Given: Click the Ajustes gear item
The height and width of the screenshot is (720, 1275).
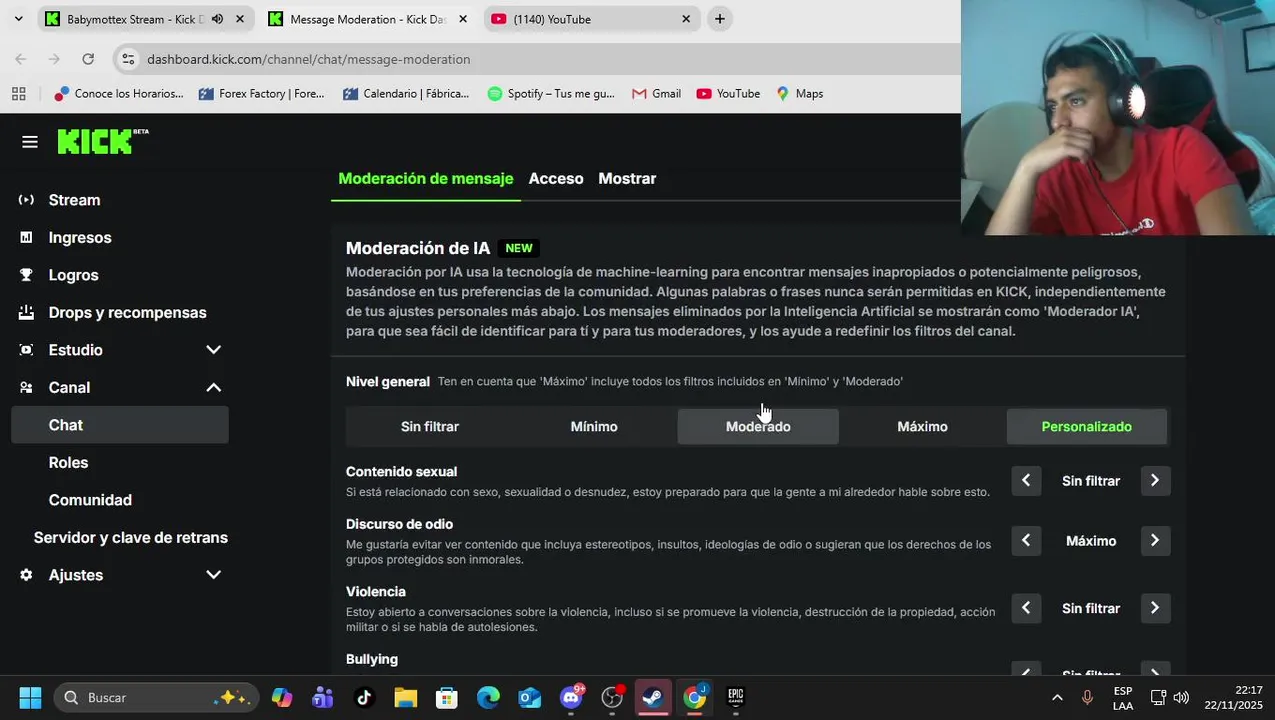Looking at the screenshot, I should 76,575.
